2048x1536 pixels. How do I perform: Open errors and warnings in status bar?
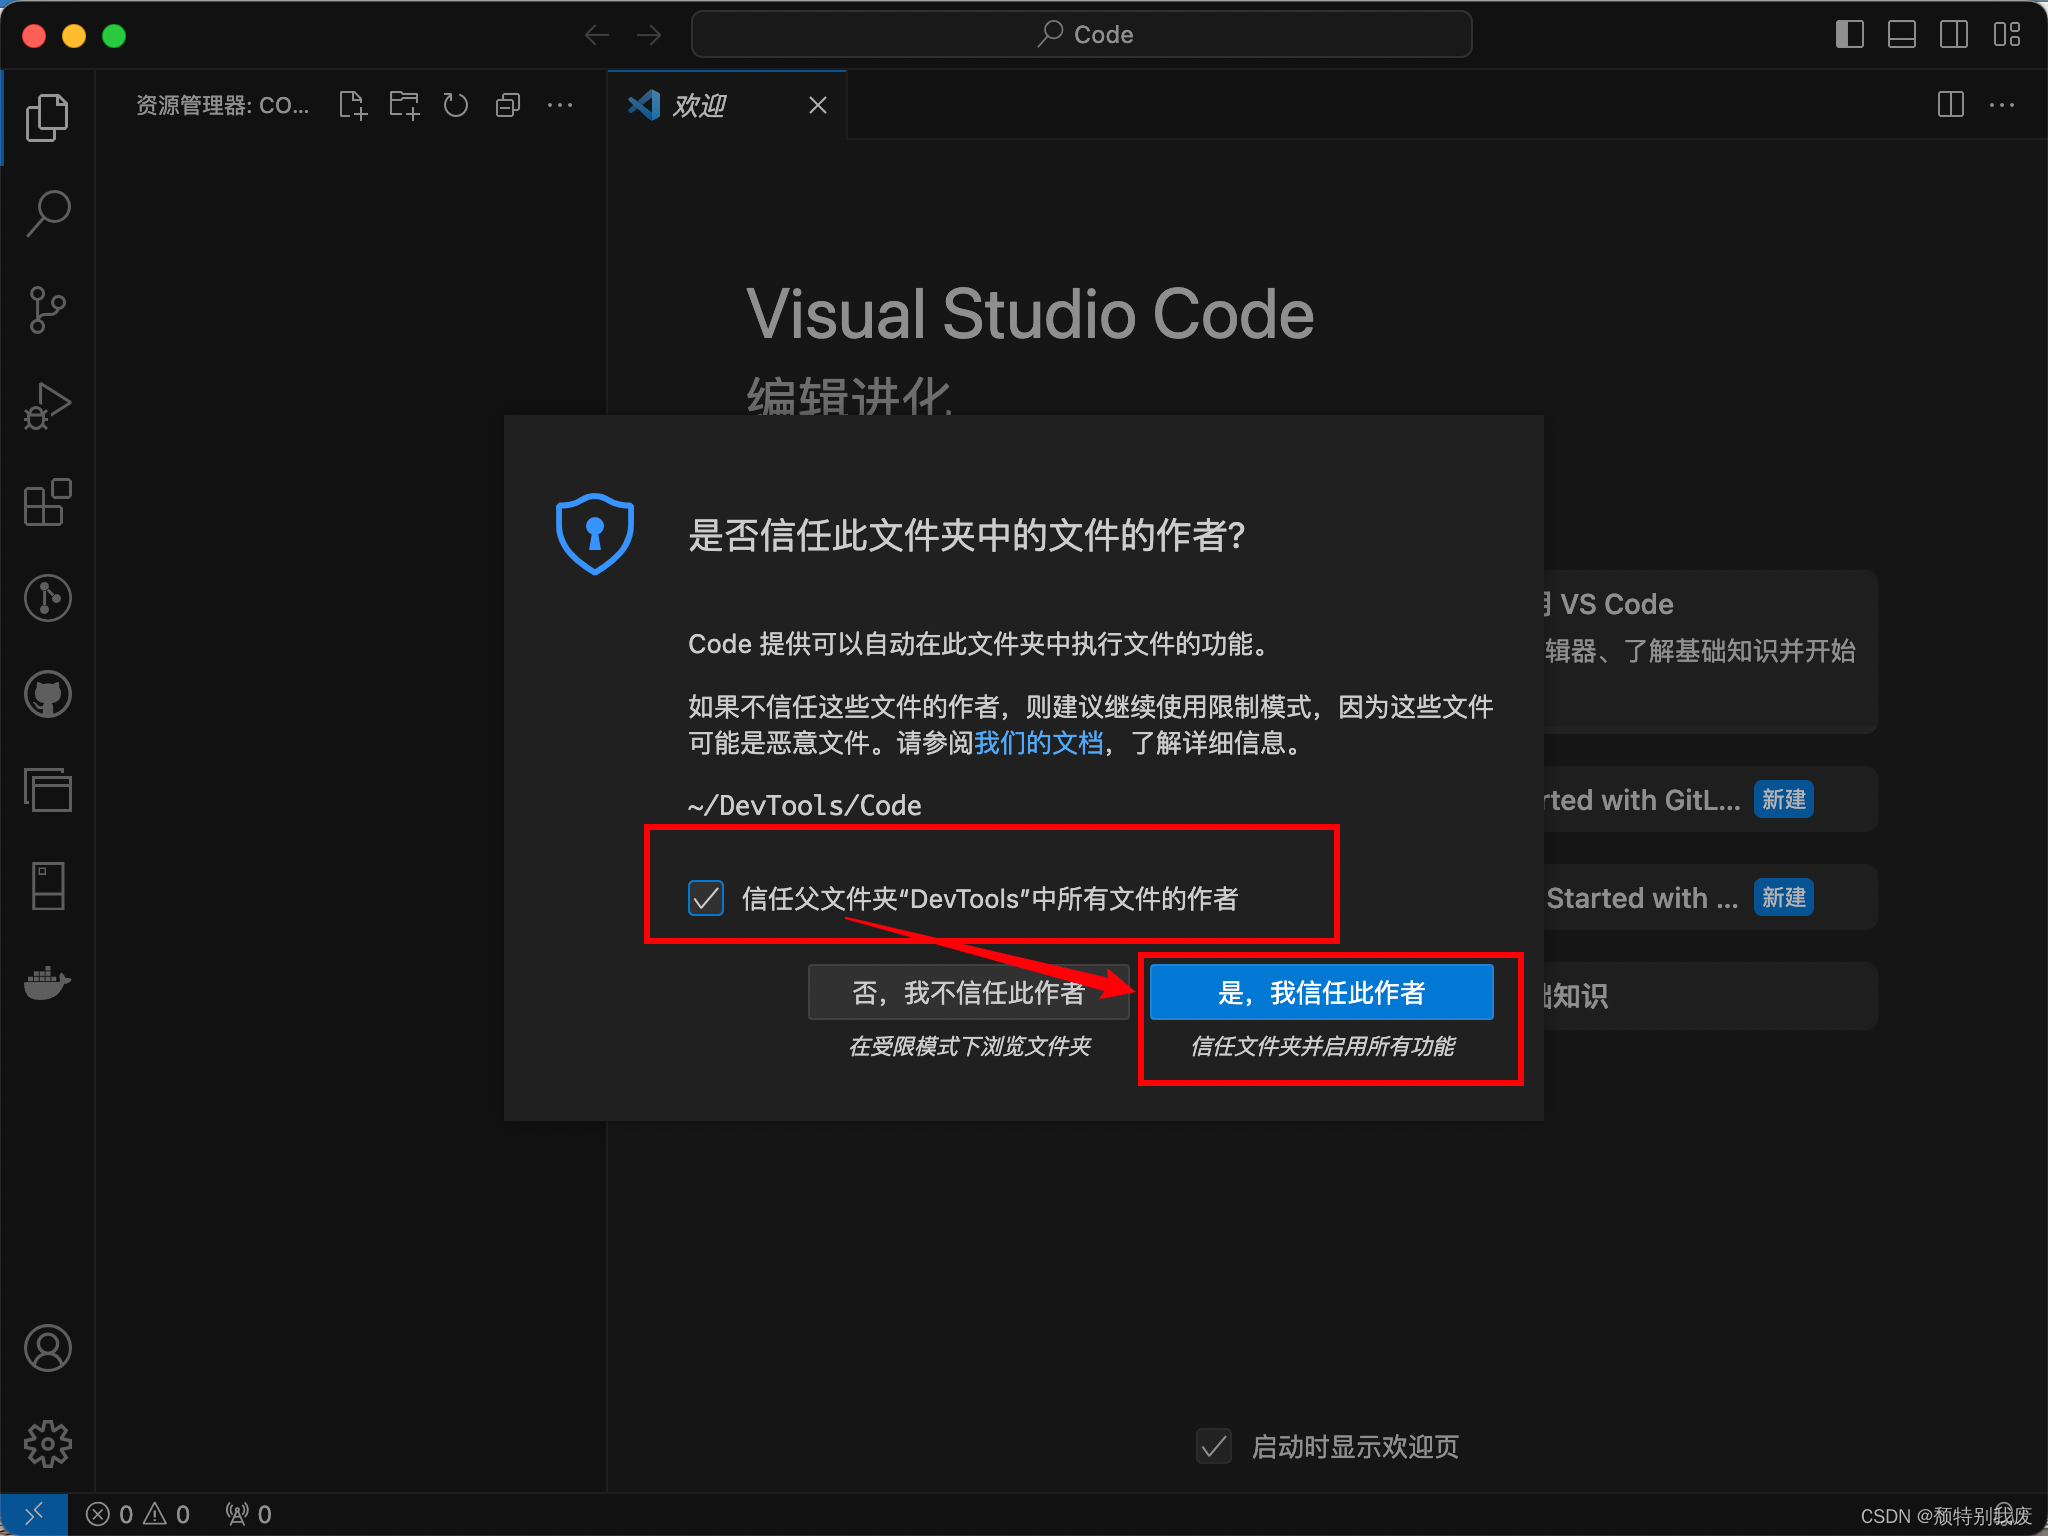tap(138, 1514)
